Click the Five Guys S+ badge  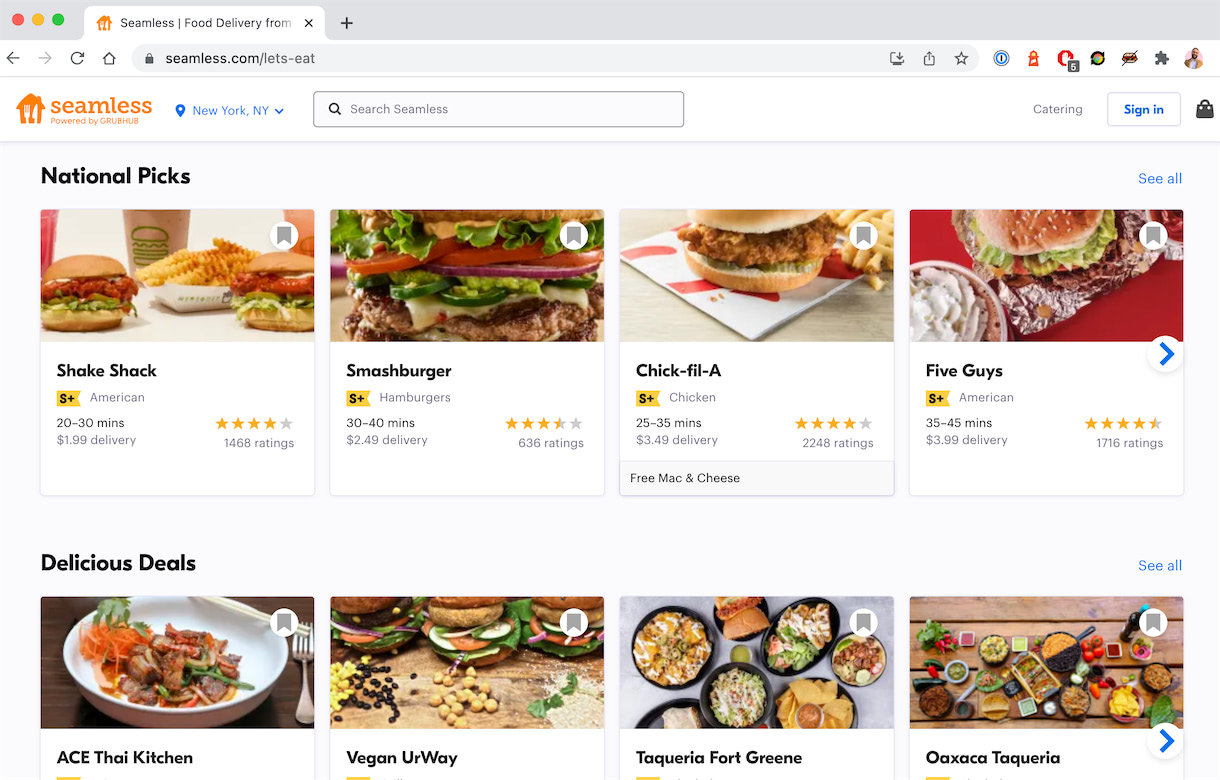tap(937, 398)
